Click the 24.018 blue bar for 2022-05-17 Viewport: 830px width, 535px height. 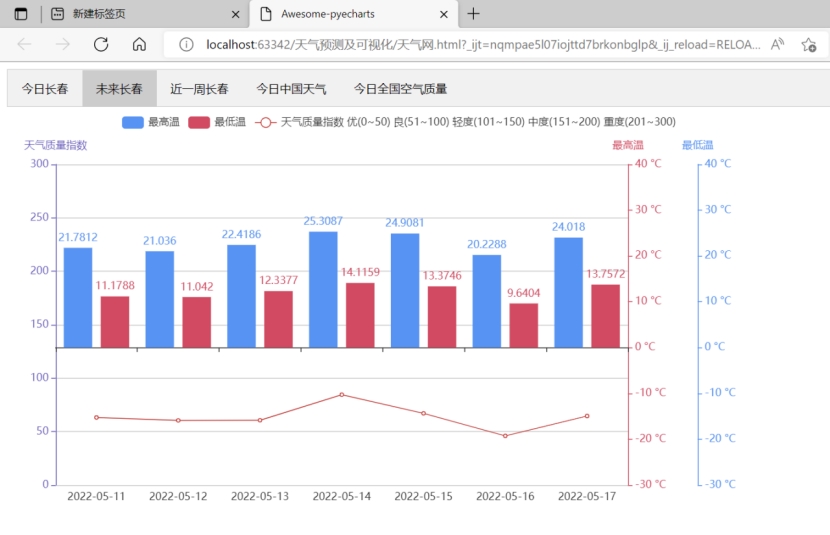point(569,293)
